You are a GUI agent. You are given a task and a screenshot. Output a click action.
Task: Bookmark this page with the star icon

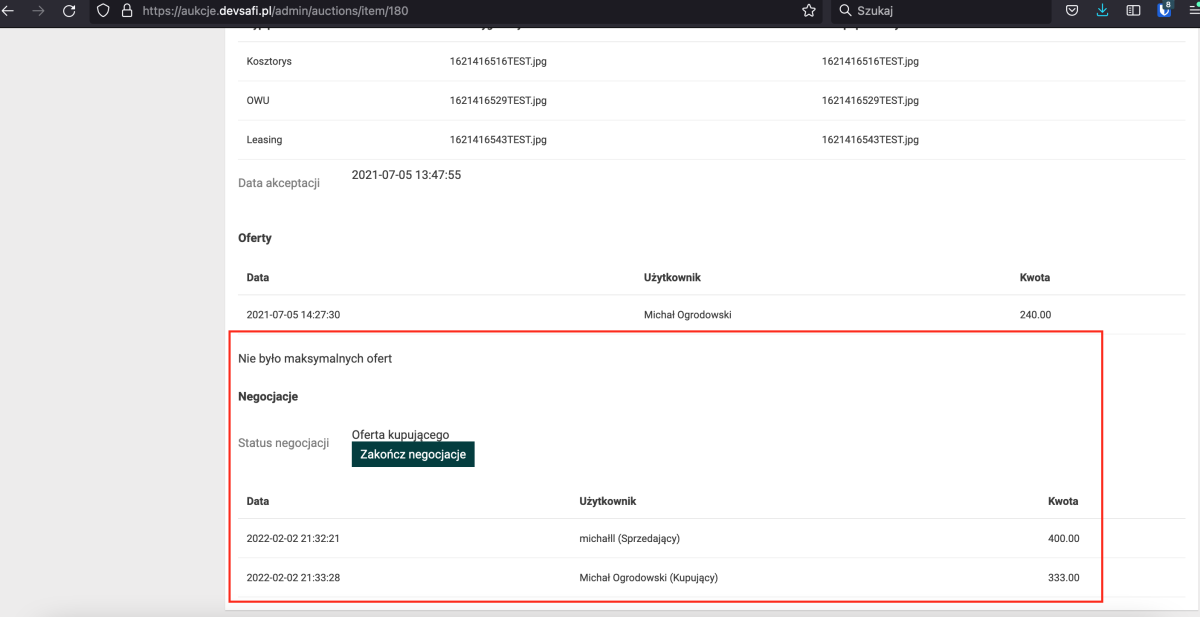(808, 11)
